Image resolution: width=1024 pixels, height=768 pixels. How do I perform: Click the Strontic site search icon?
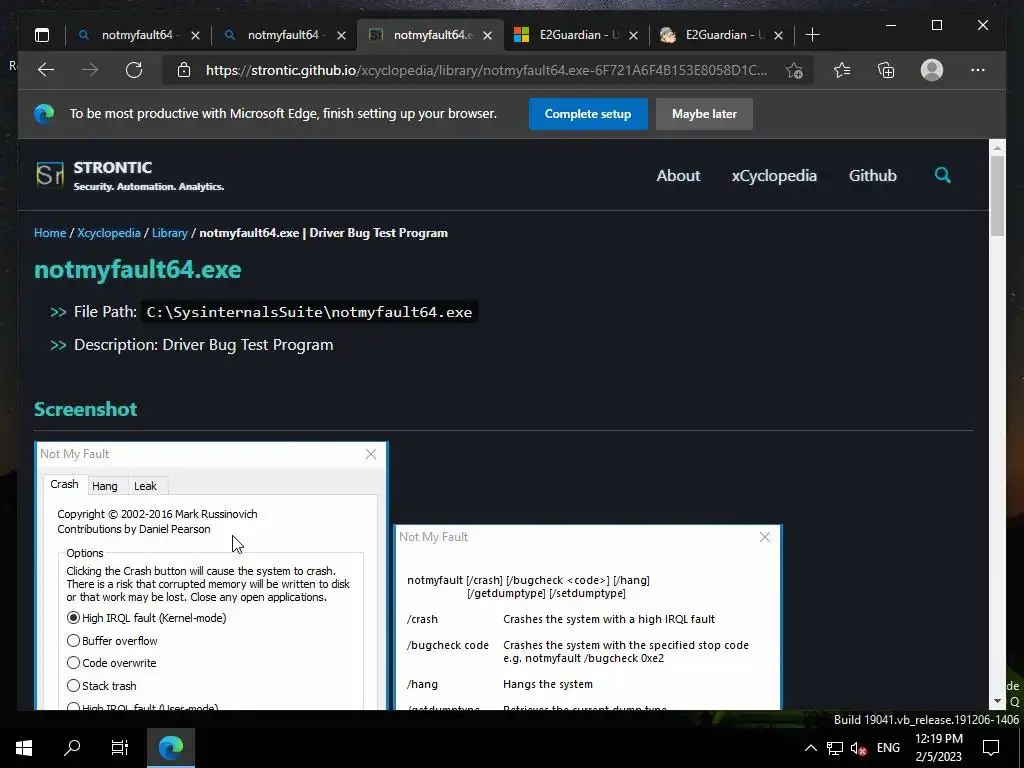(942, 175)
